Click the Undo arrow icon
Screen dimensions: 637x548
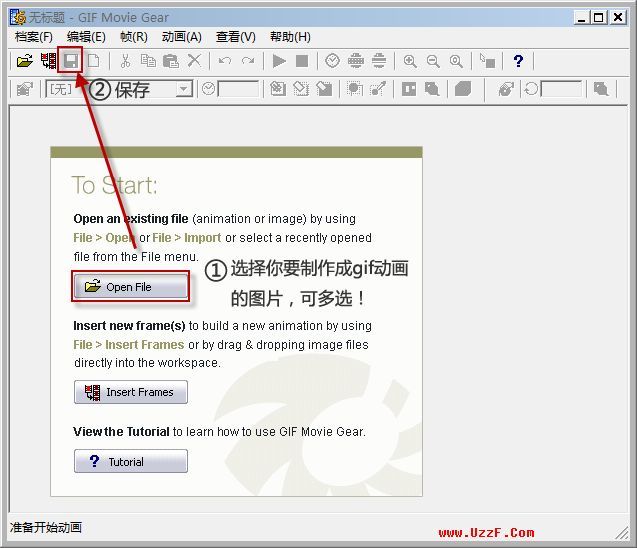(225, 61)
